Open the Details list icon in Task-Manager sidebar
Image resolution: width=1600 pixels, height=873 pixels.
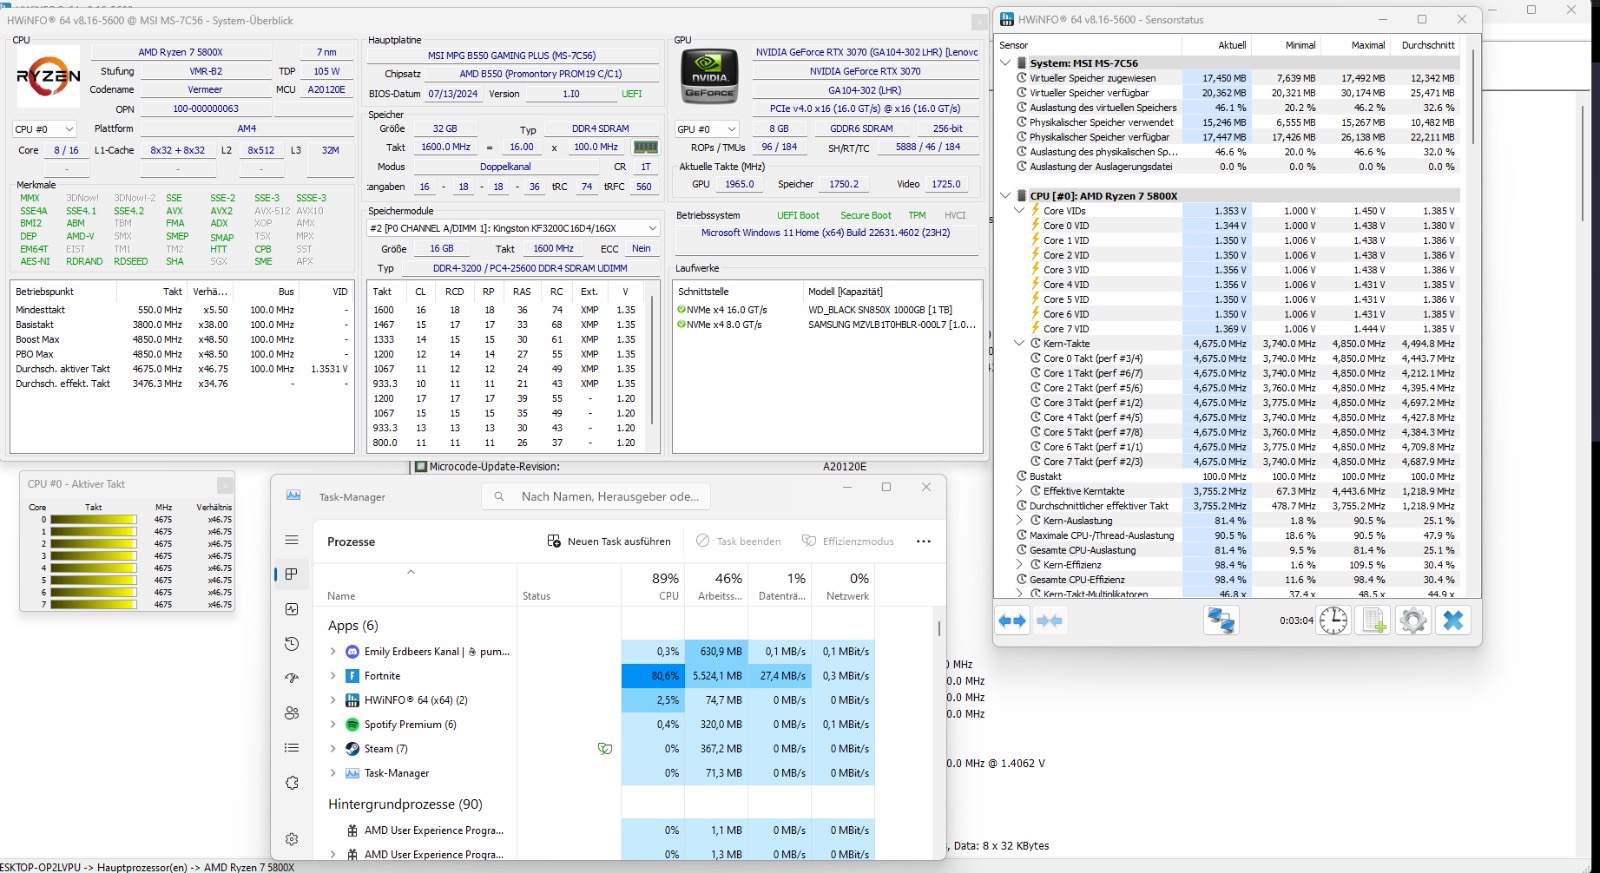pos(292,747)
